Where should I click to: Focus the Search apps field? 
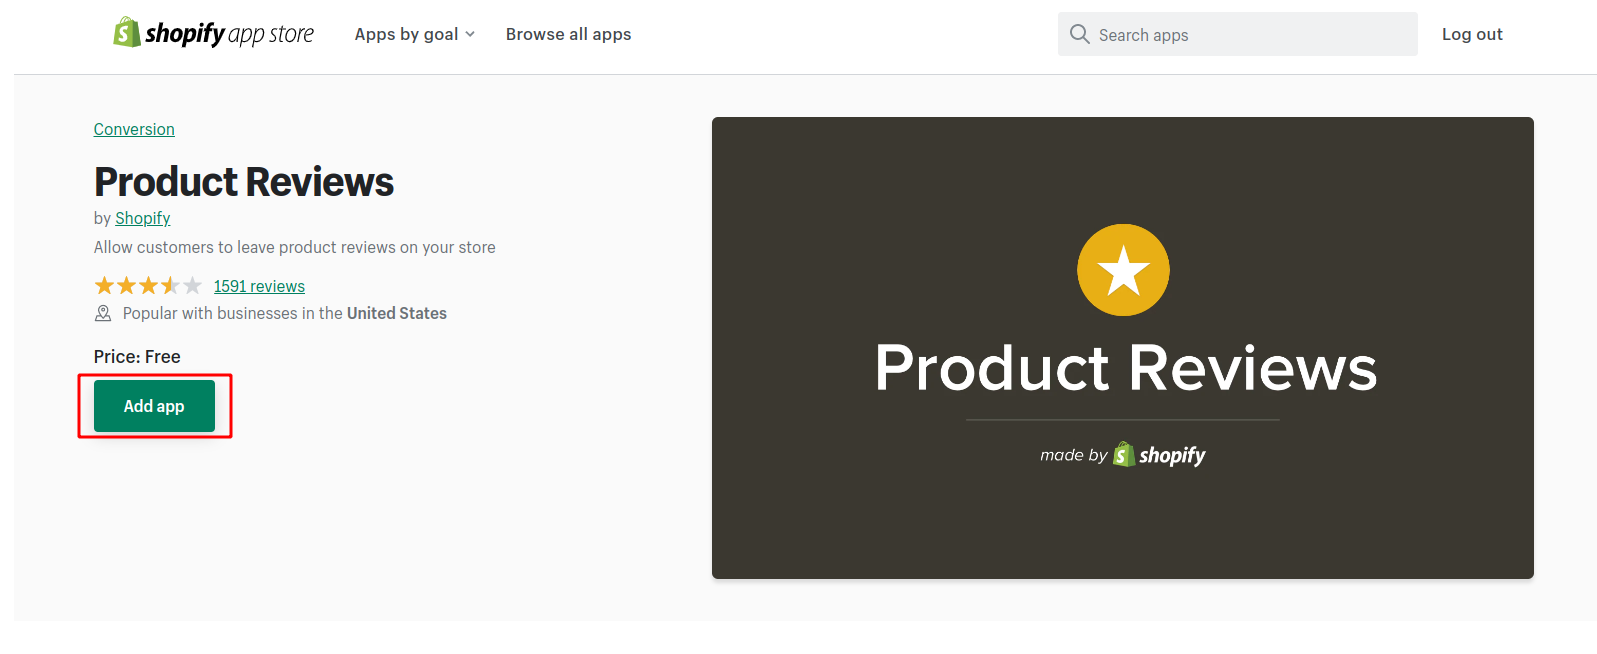pos(1237,34)
